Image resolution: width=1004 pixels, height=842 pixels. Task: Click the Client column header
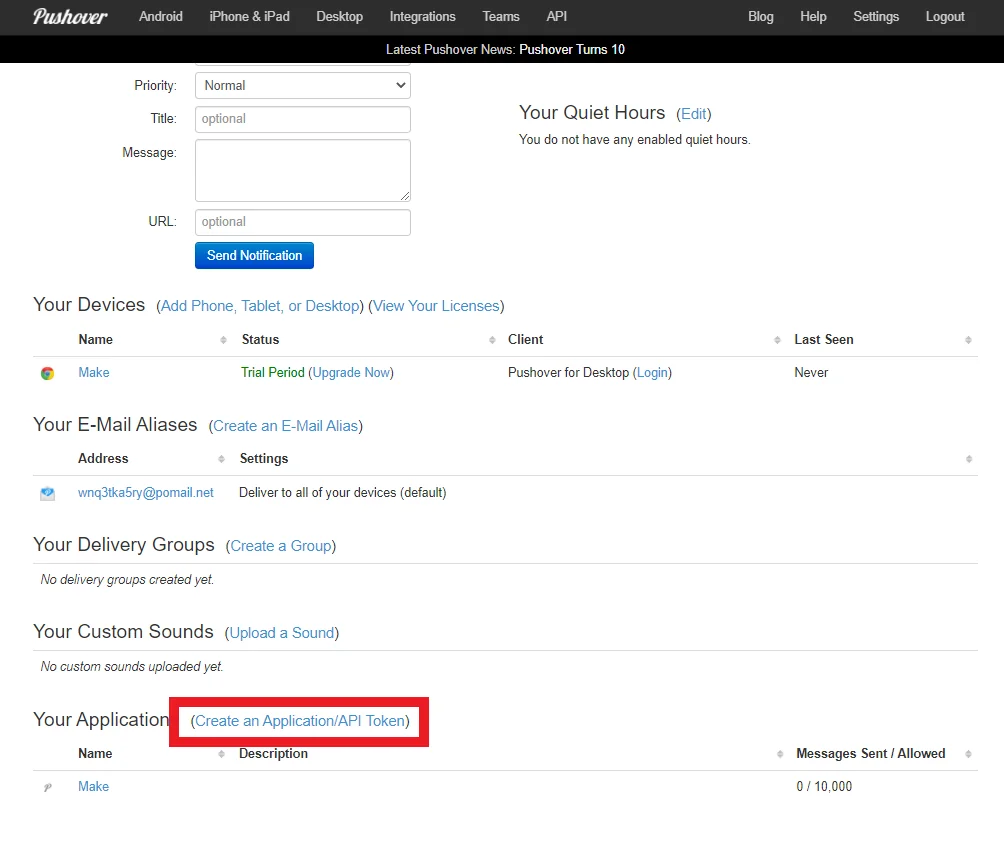[526, 340]
